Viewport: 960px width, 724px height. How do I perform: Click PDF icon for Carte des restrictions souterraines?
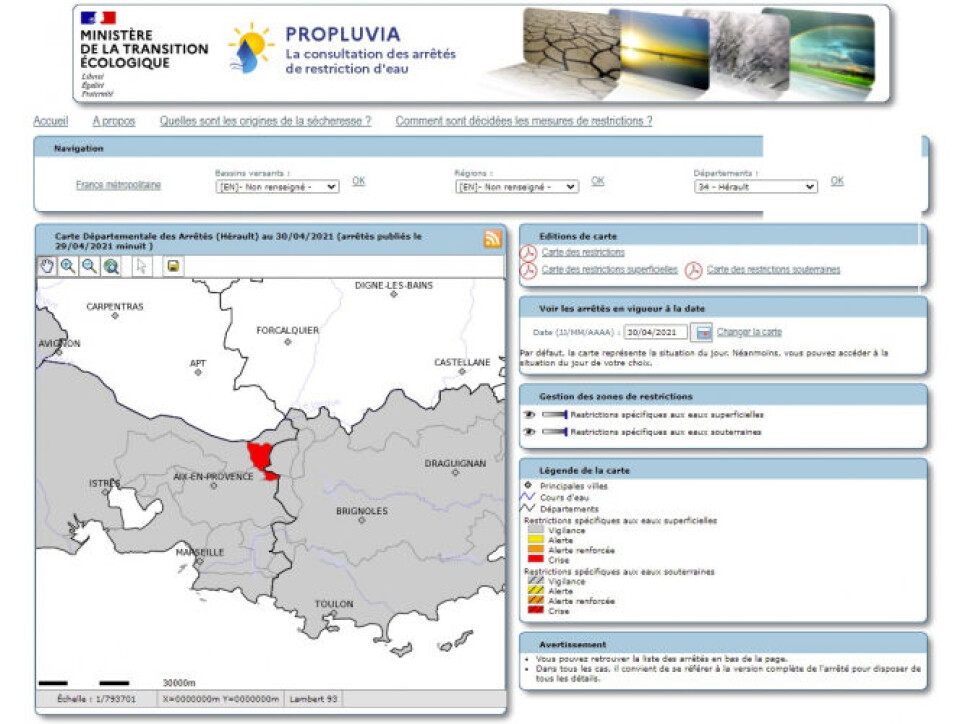[693, 270]
